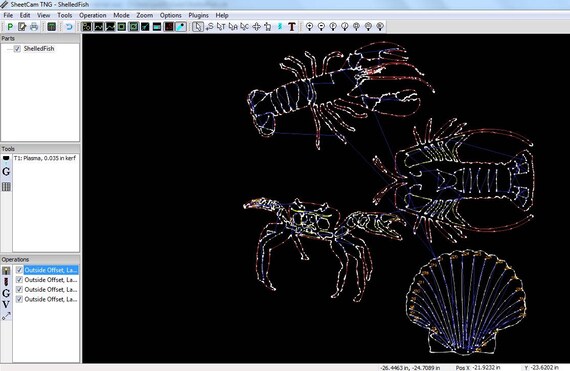Open the Plugins menu
The image size is (570, 371).
click(x=198, y=15)
